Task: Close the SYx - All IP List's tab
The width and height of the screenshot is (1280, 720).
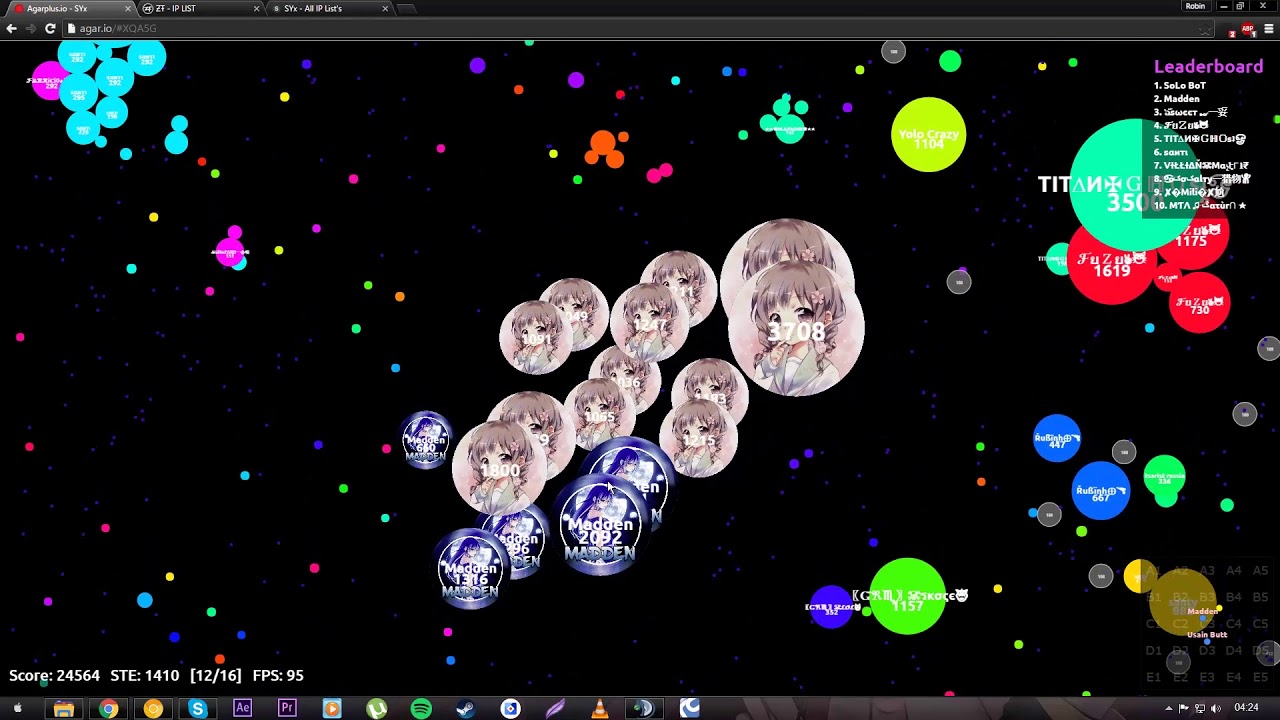Action: 385,8
